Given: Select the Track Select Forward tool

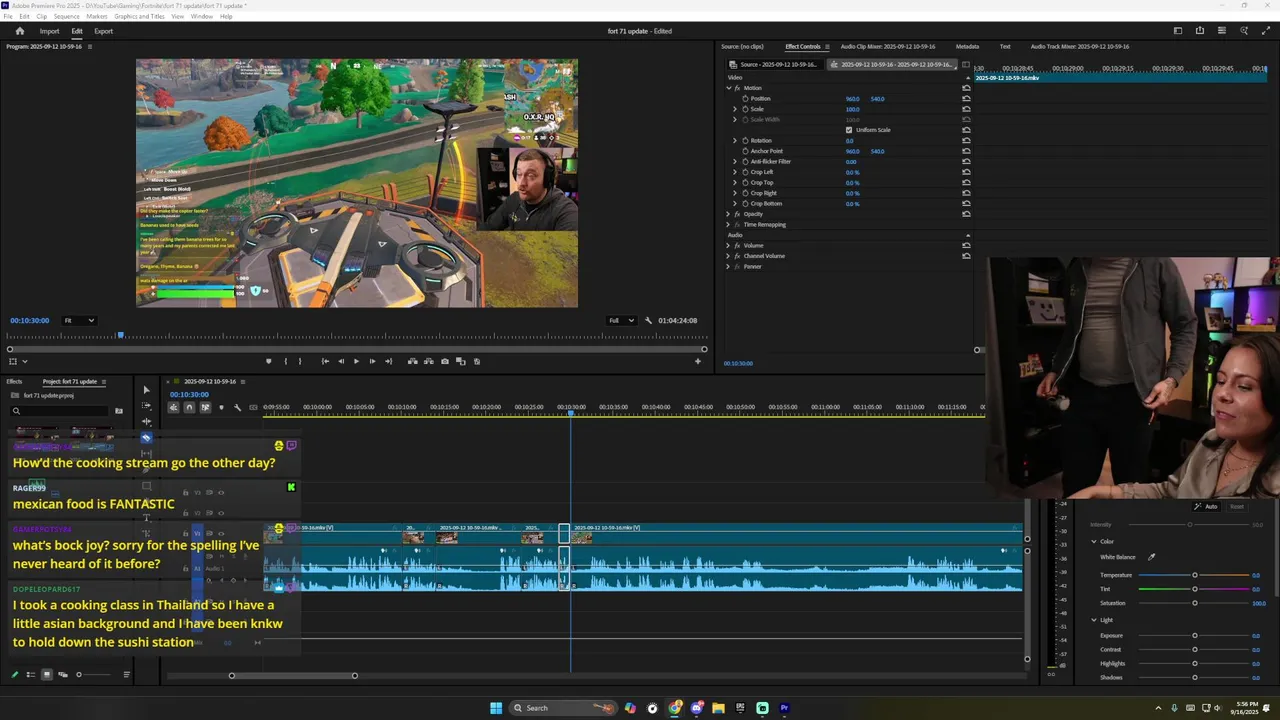Looking at the screenshot, I should (x=146, y=406).
